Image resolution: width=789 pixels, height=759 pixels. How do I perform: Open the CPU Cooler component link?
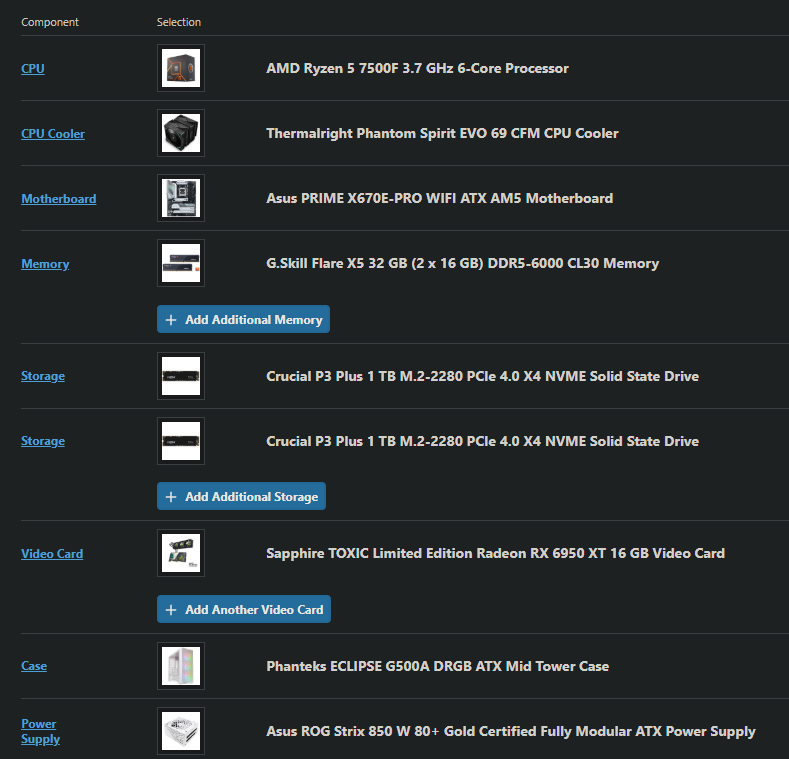tap(53, 134)
